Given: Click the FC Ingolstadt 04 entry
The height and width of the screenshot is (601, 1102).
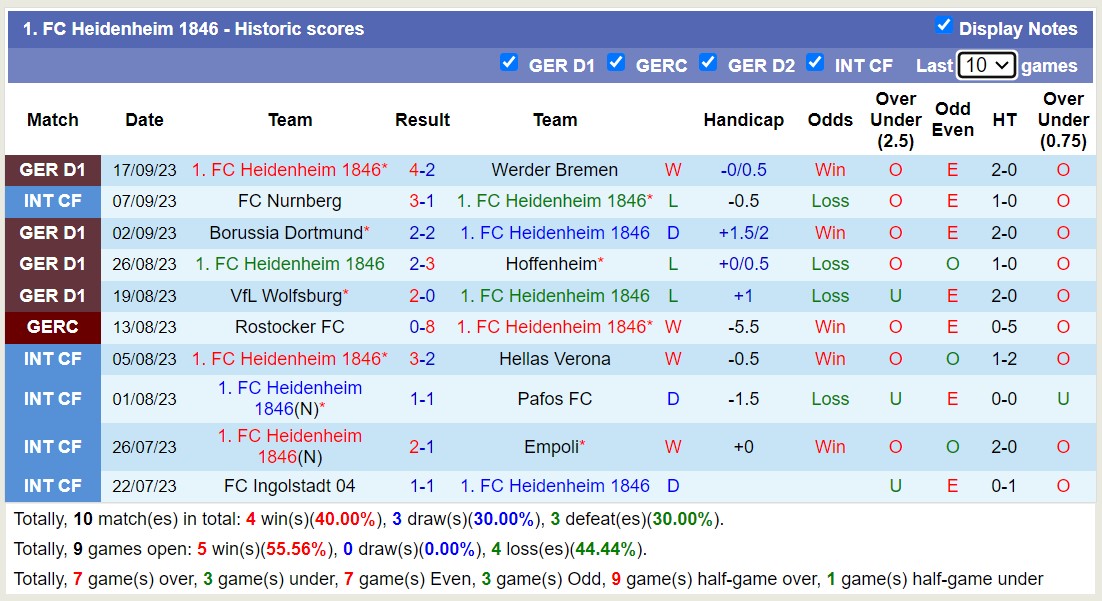Looking at the screenshot, I should coord(289,486).
